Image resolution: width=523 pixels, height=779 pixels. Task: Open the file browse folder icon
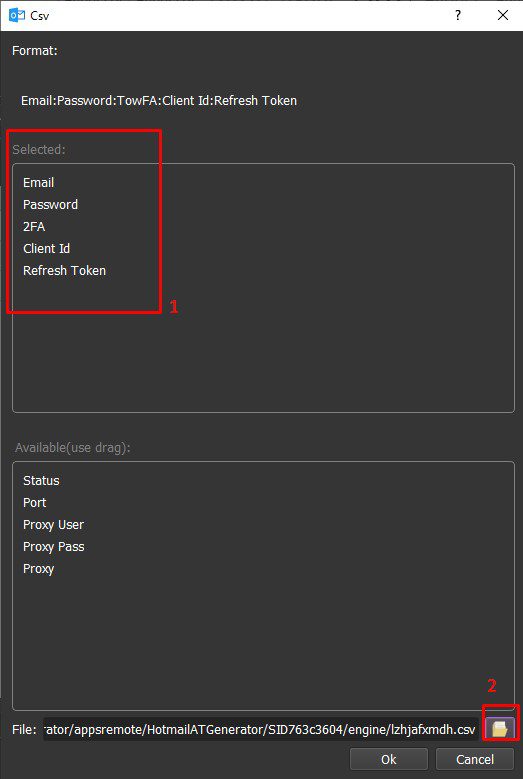(x=500, y=729)
